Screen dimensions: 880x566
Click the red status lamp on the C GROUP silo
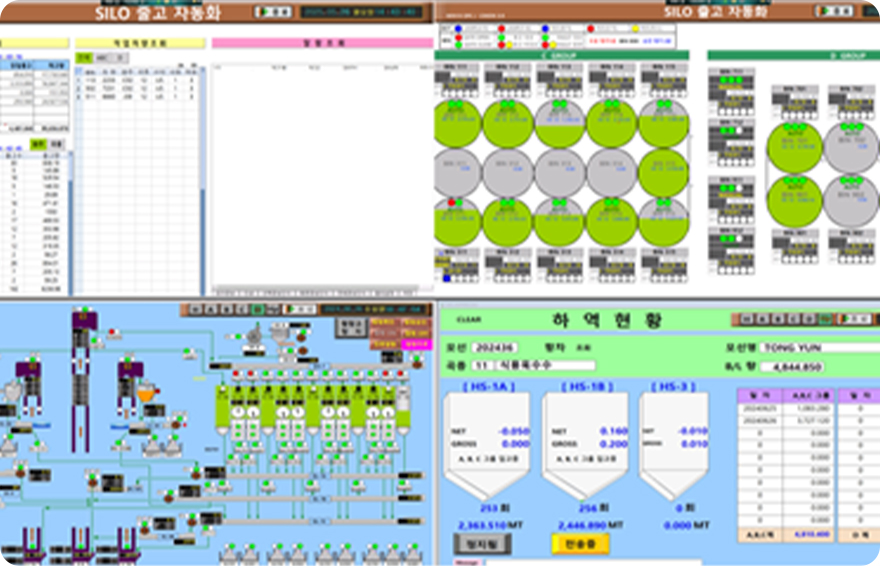coord(451,203)
